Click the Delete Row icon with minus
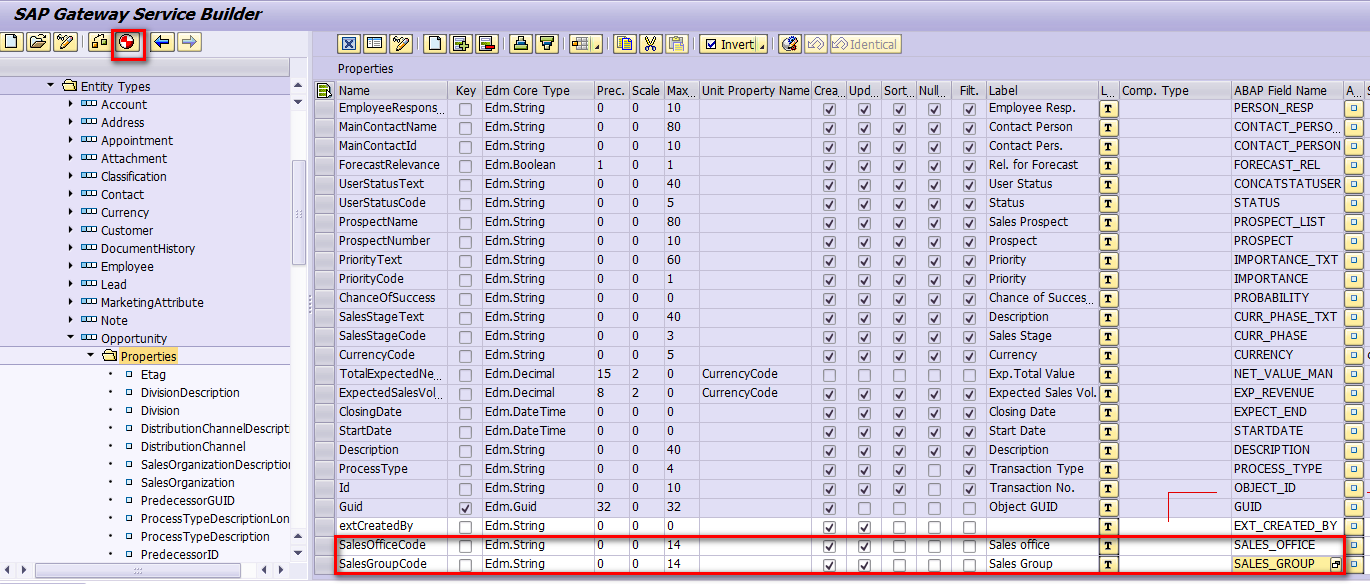The height and width of the screenshot is (584, 1370). [487, 44]
